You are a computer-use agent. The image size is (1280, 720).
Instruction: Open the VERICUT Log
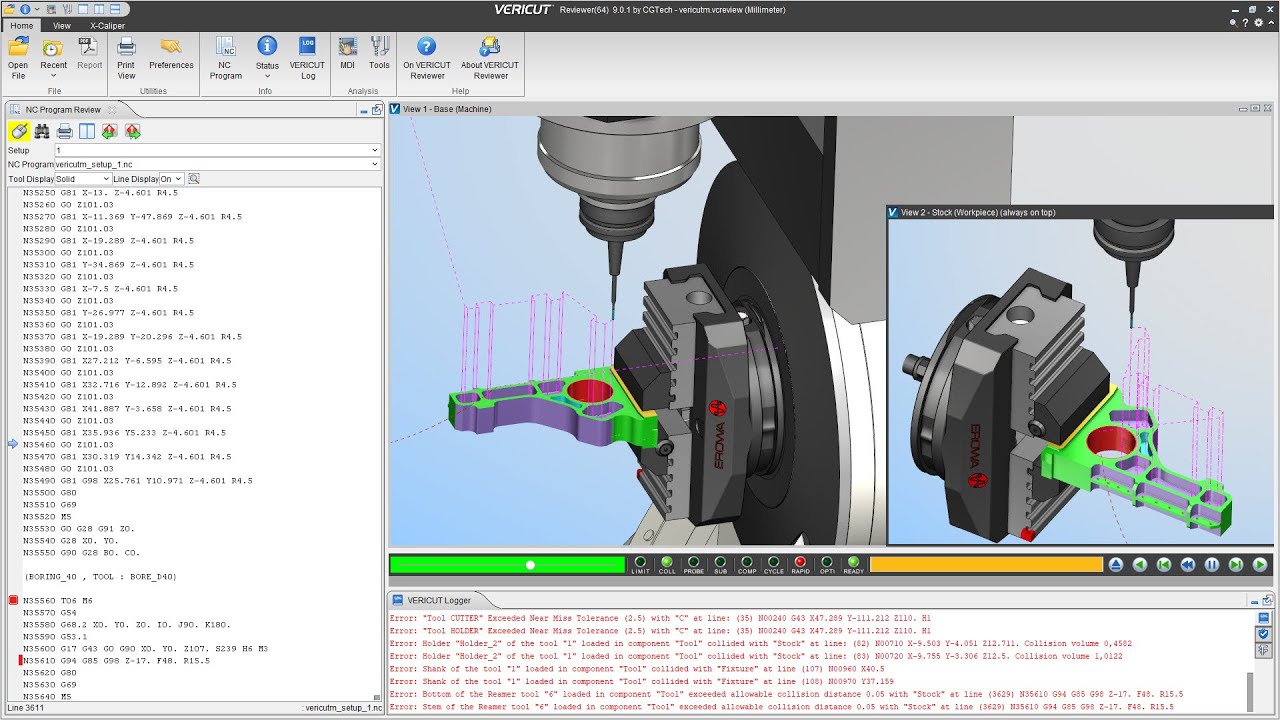[308, 57]
